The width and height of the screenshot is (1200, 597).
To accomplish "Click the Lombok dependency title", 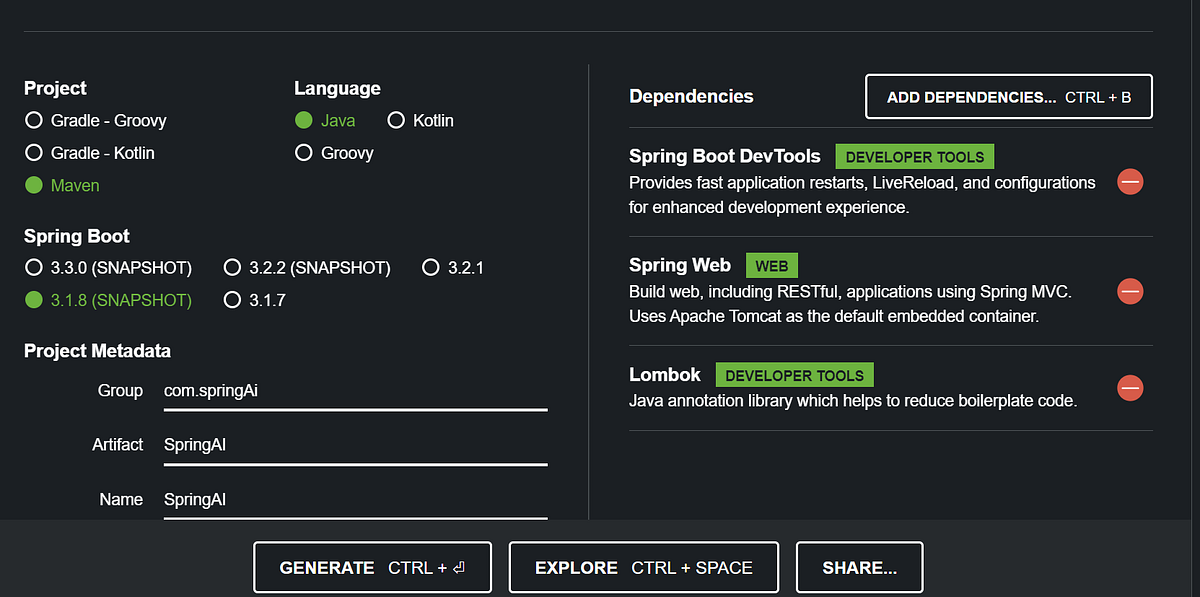I will tap(665, 375).
